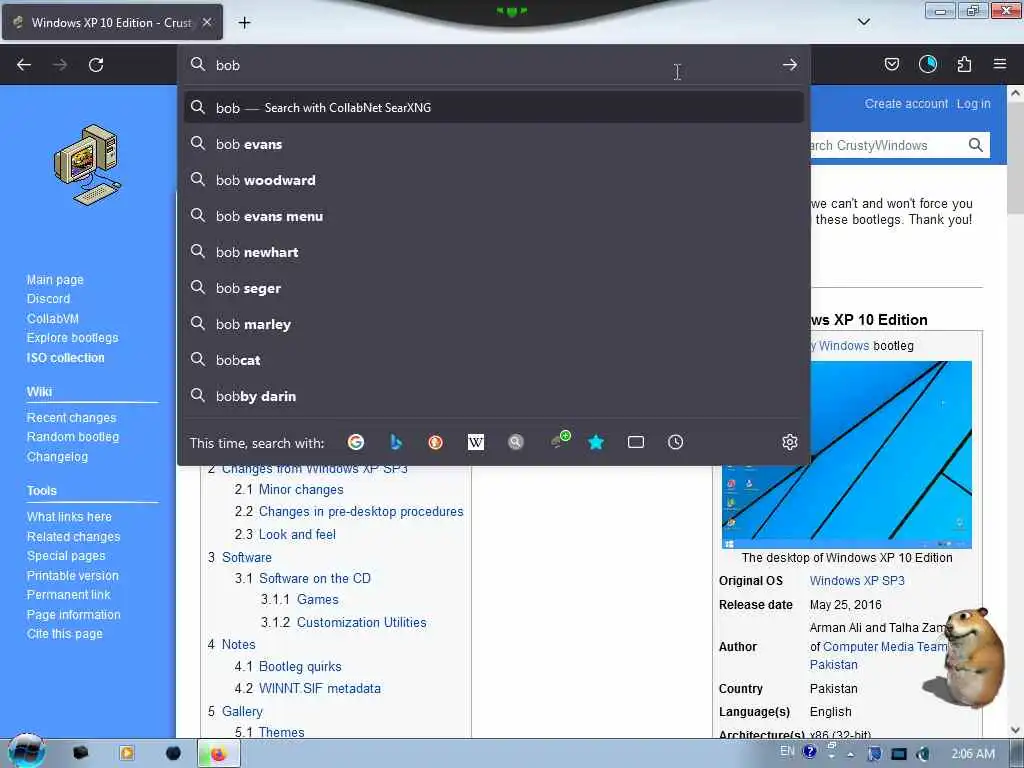The height and width of the screenshot is (768, 1024).
Task: Open the blue circular toolbar extension icon
Action: pyautogui.click(x=927, y=64)
